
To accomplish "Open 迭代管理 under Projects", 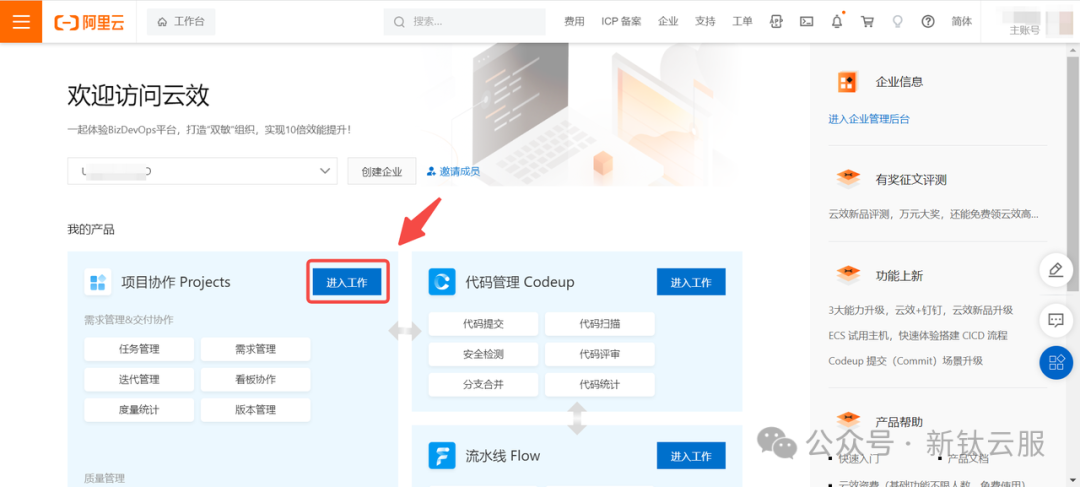I will coord(139,380).
